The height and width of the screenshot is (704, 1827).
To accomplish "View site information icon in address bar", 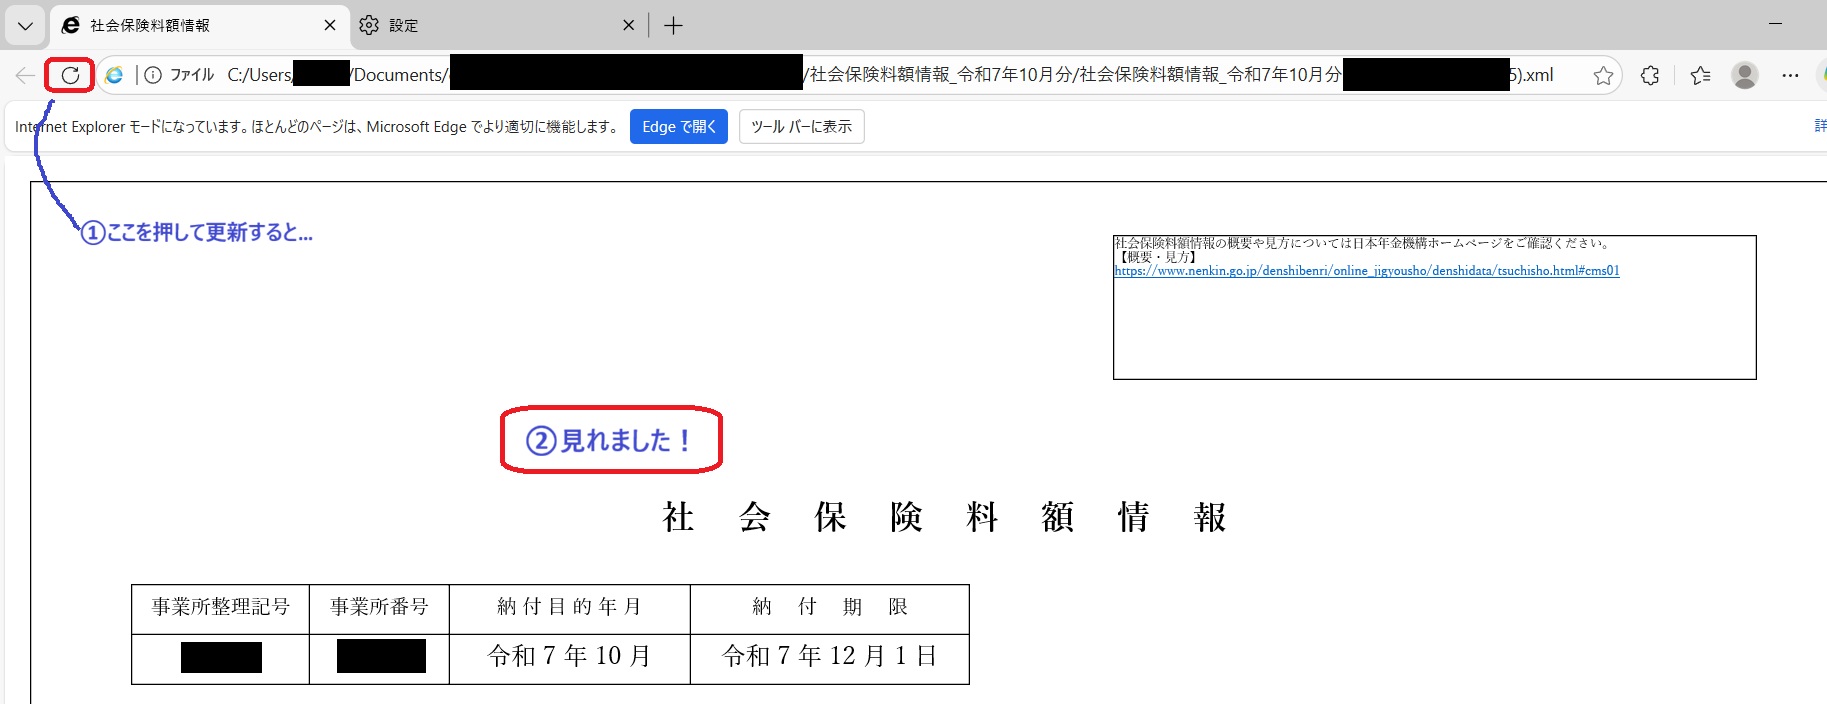I will point(153,76).
